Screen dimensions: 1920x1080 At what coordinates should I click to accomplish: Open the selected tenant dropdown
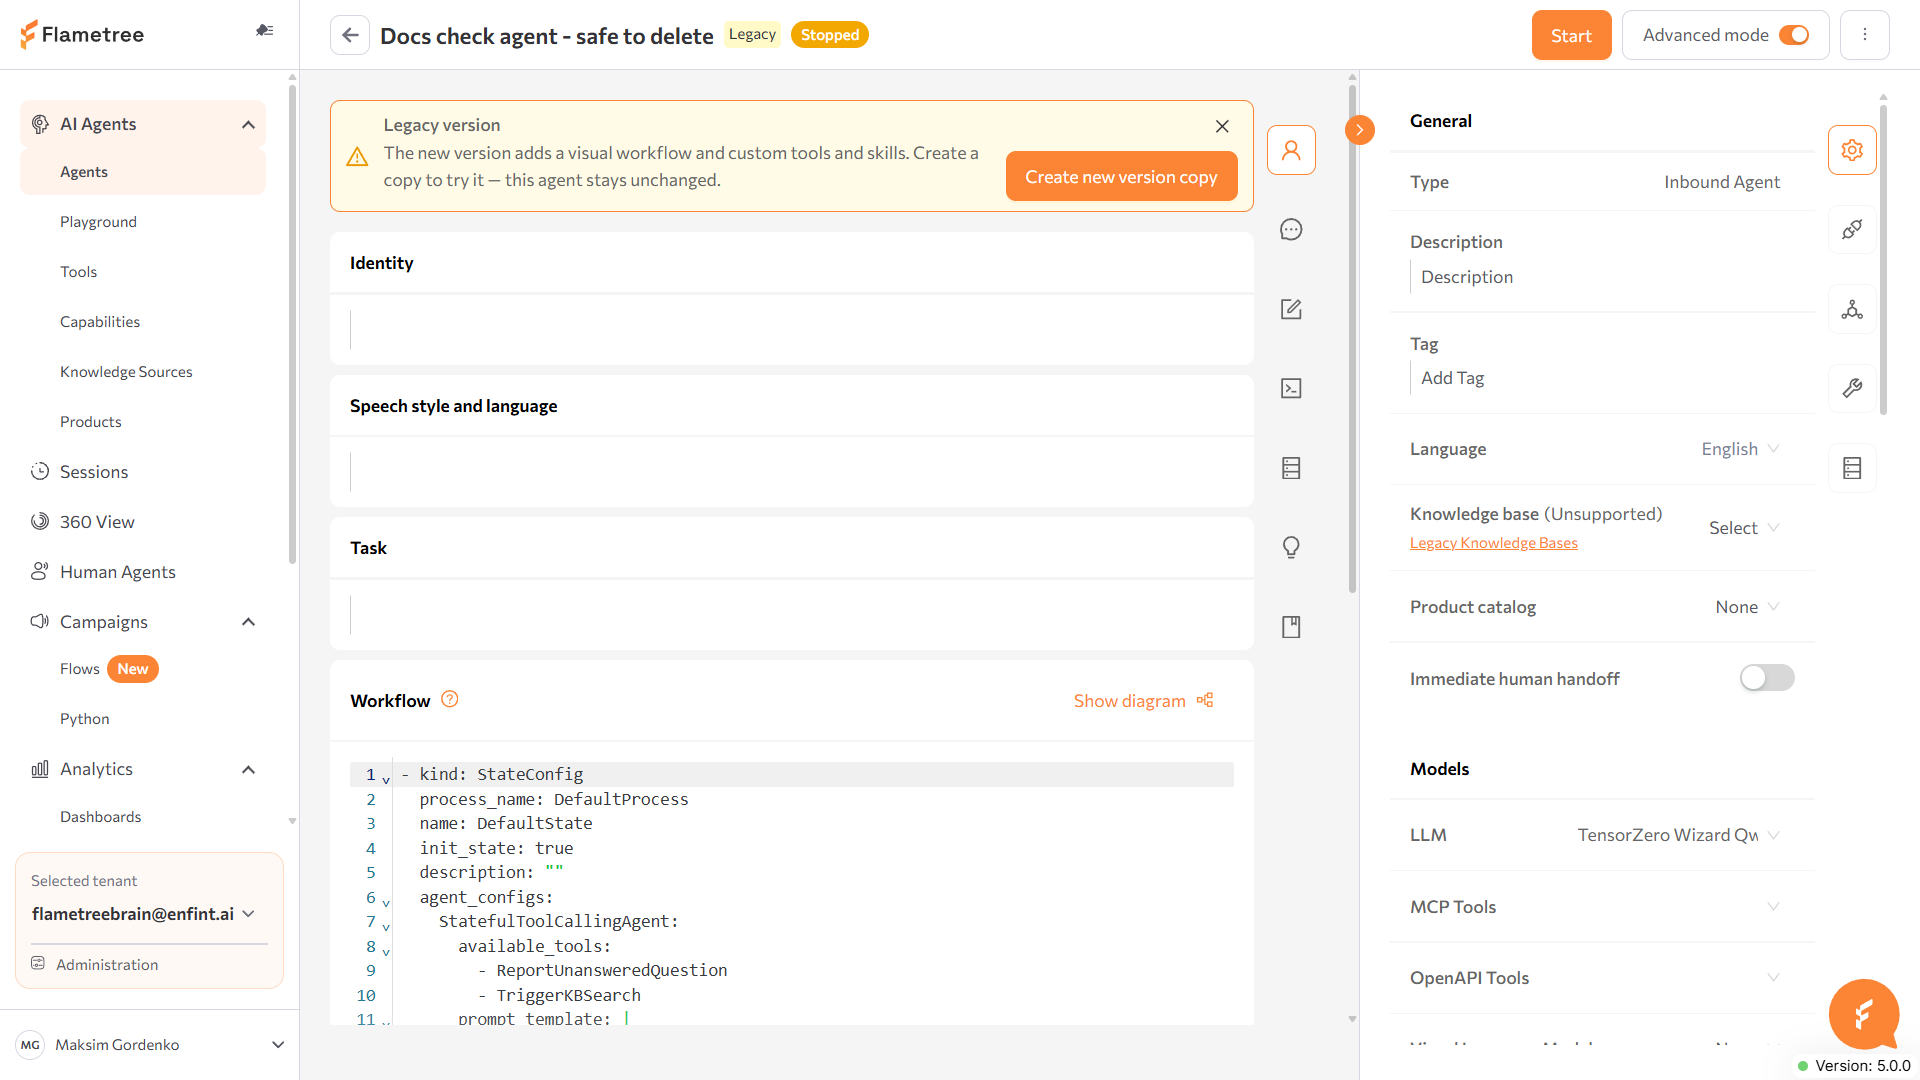point(144,914)
